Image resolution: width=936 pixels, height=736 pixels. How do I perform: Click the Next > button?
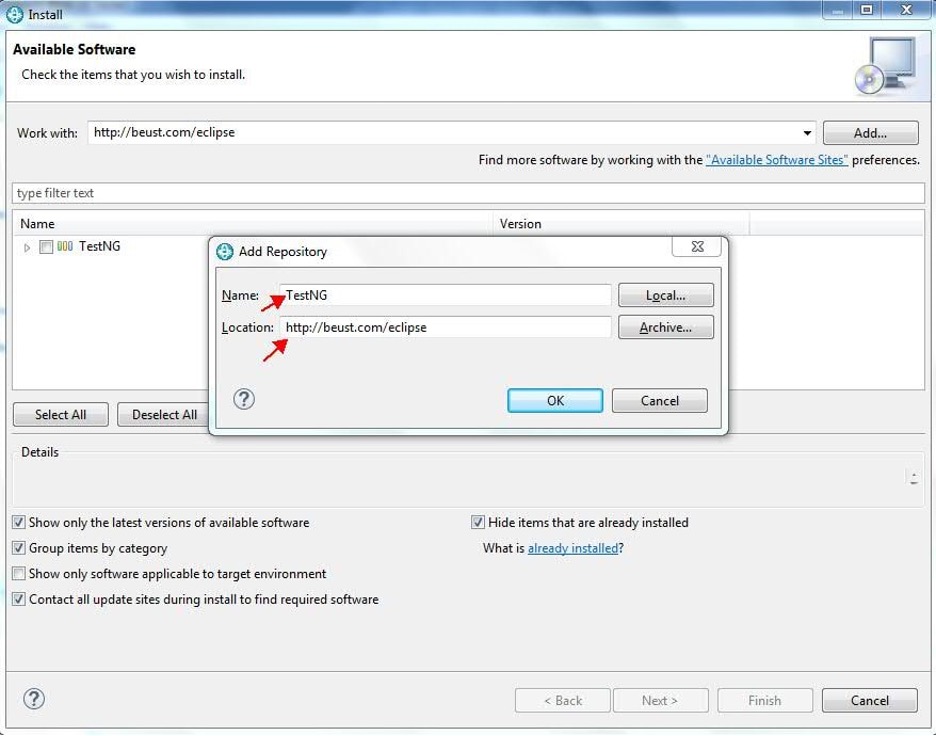[660, 700]
